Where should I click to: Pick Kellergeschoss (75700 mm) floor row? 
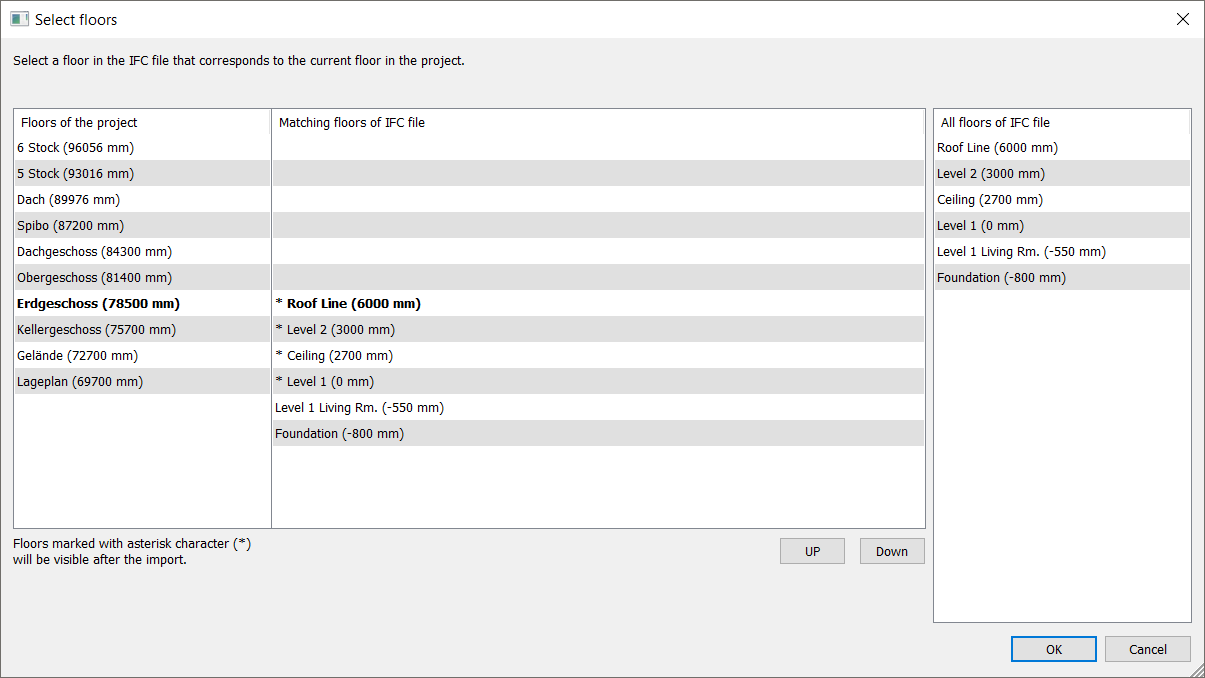click(142, 329)
